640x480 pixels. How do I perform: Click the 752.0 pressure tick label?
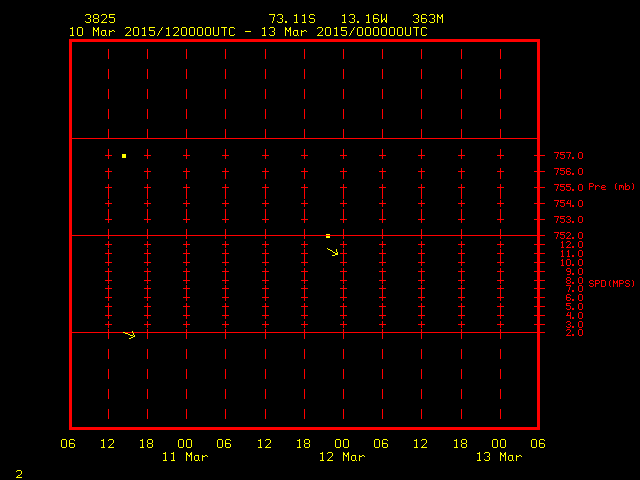(569, 236)
